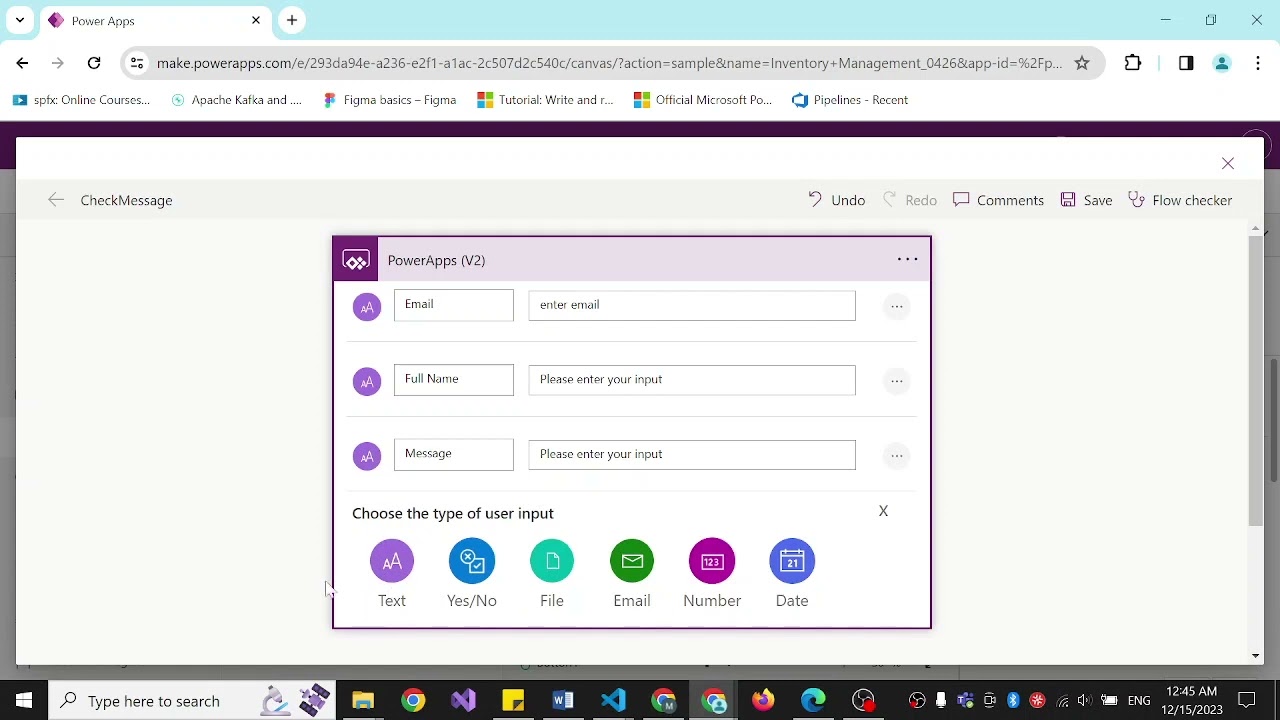
Task: Choose the Yes/No input type icon
Action: tap(472, 561)
